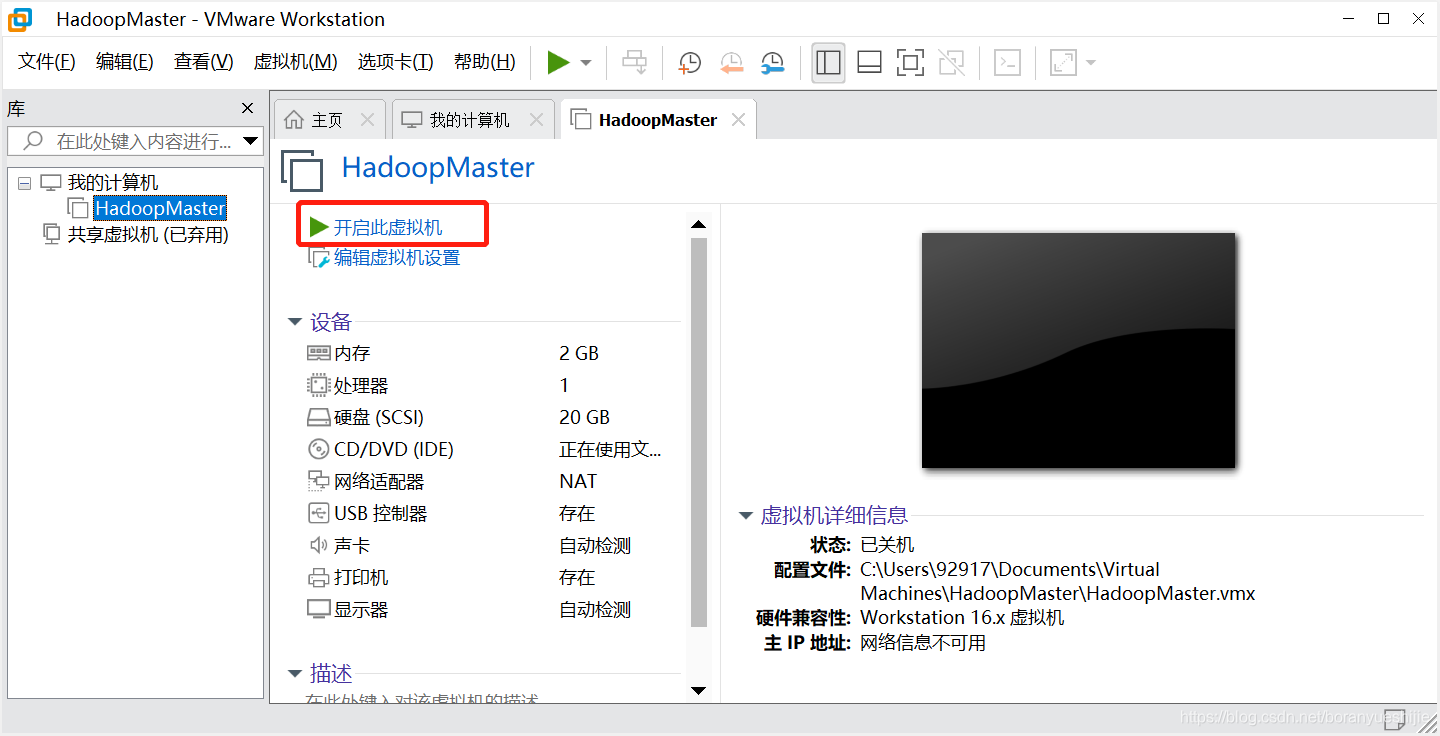The image size is (1440, 736).
Task: Click the virtual machine screen preview thumbnail
Action: (1078, 350)
